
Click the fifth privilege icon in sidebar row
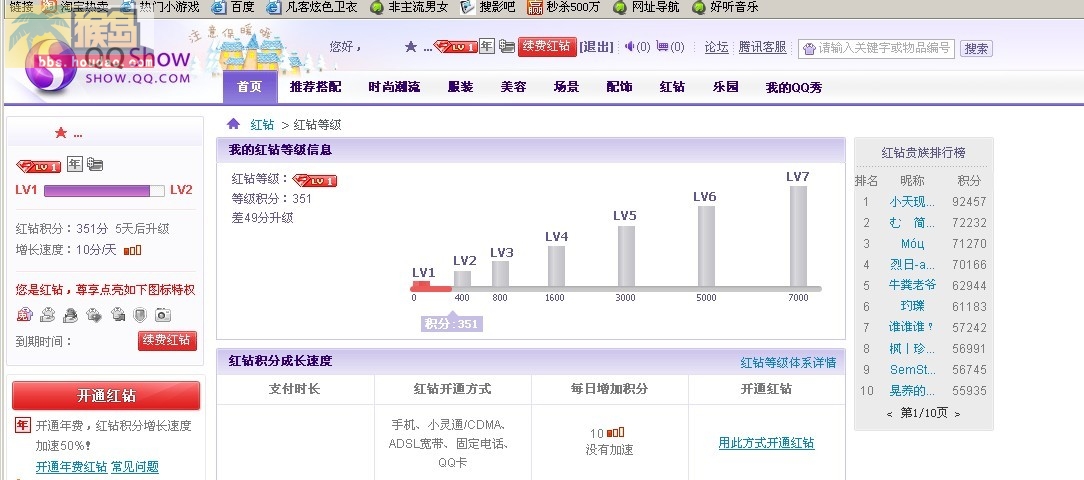pos(118,315)
